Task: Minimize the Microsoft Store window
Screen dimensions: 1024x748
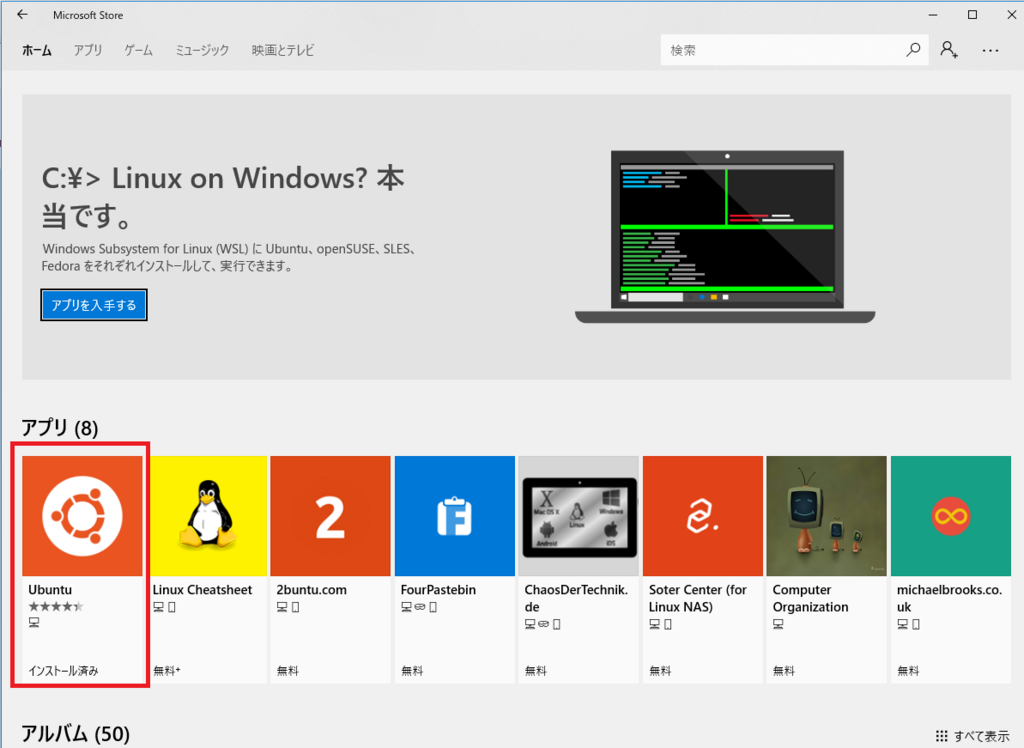Action: (x=933, y=14)
